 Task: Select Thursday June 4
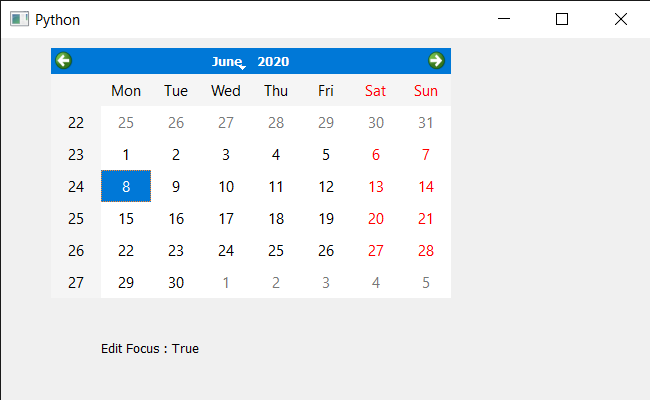276,155
